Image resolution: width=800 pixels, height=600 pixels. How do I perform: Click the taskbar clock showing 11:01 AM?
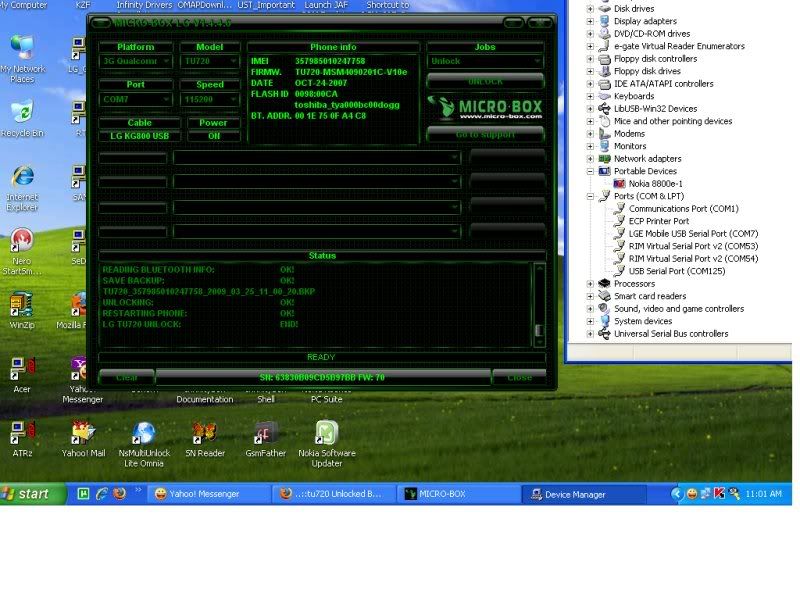click(764, 494)
